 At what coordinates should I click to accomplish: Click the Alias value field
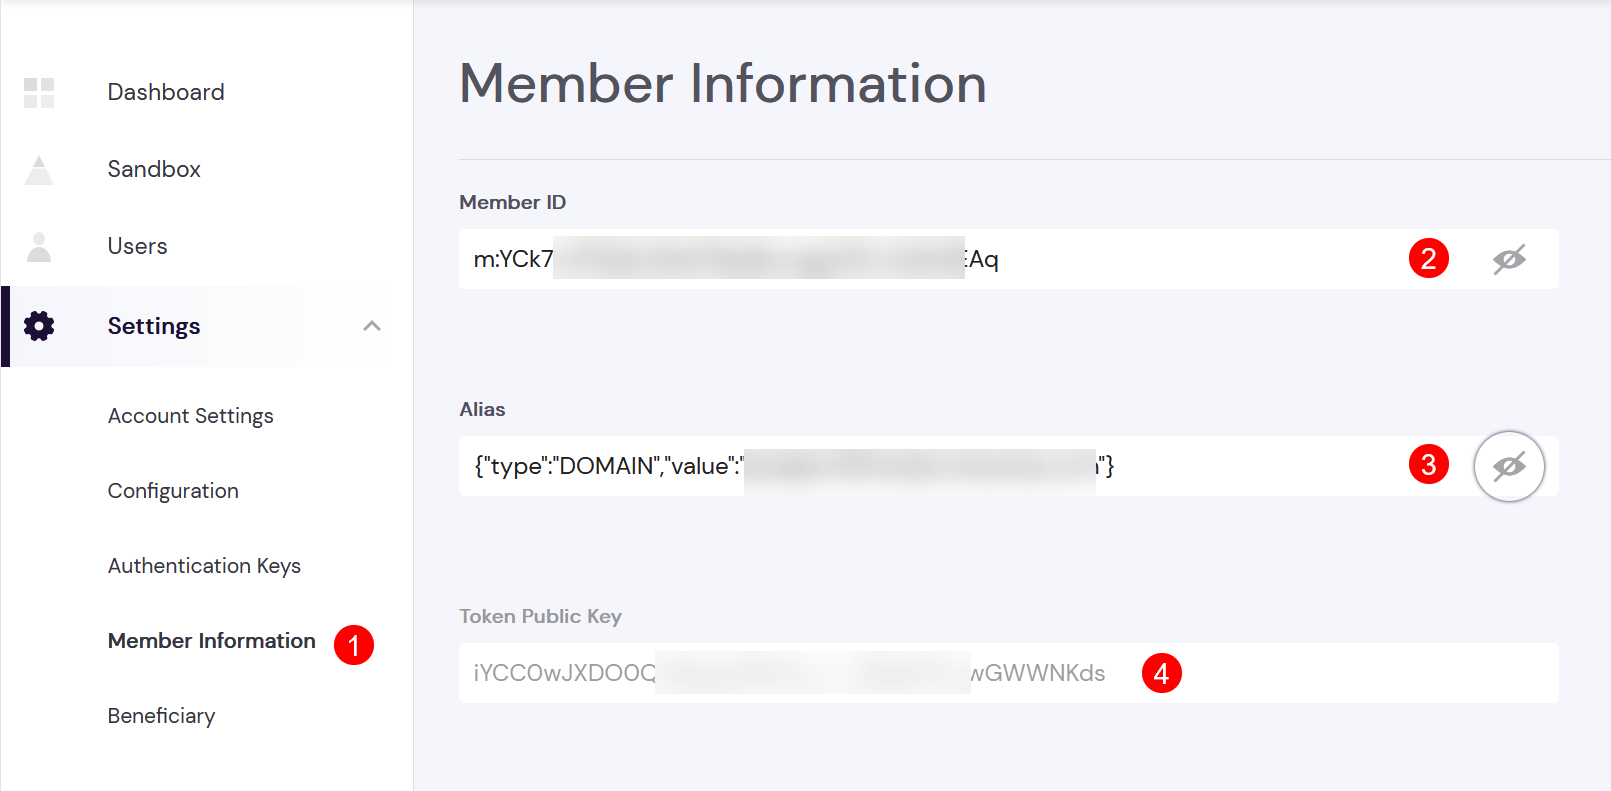tap(1008, 466)
